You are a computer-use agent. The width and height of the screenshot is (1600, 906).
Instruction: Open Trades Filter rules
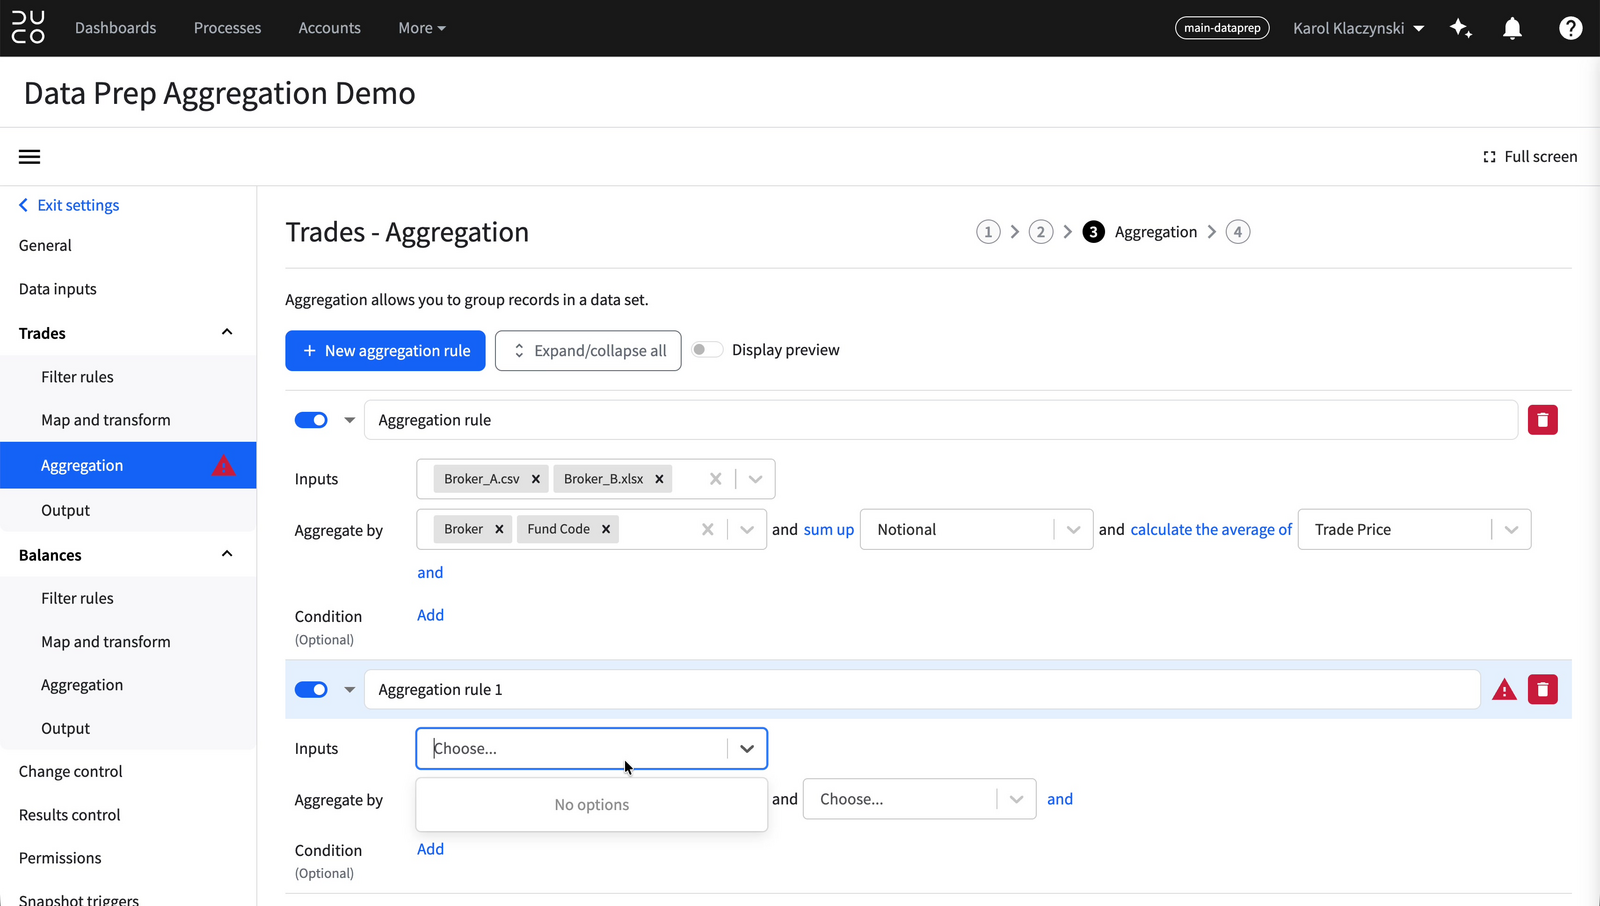(77, 377)
